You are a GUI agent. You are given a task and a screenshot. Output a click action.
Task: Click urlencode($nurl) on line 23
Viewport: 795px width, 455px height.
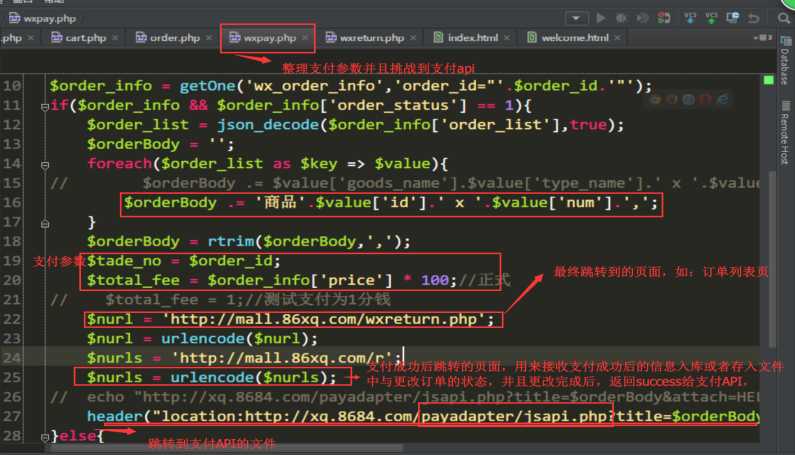point(235,338)
